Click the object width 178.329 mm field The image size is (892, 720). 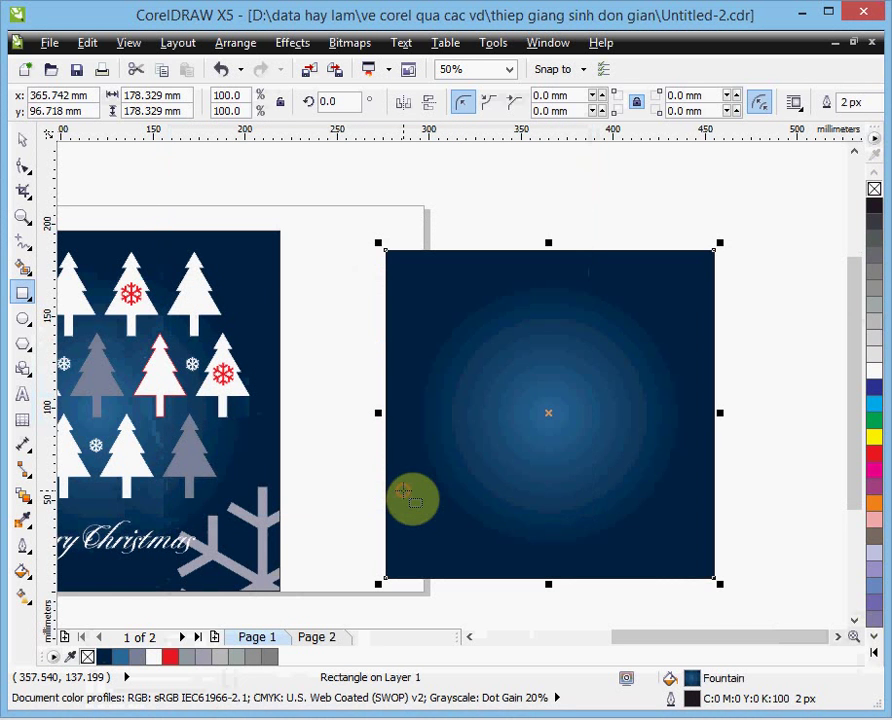[x=158, y=95]
